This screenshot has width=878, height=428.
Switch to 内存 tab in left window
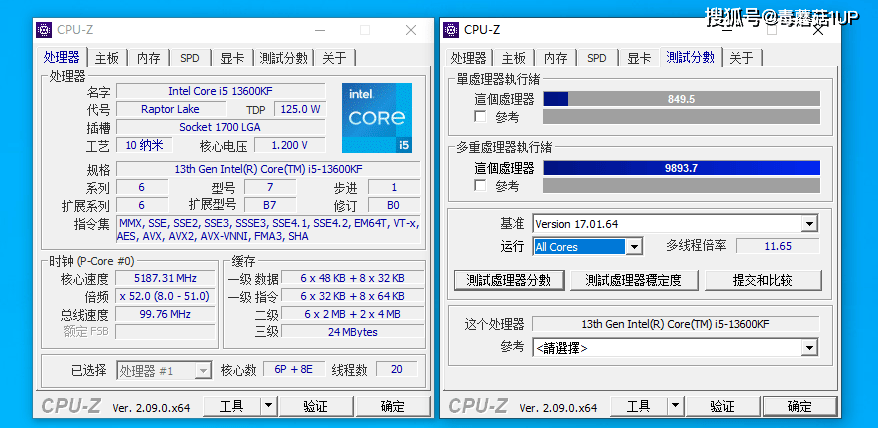pyautogui.click(x=148, y=58)
